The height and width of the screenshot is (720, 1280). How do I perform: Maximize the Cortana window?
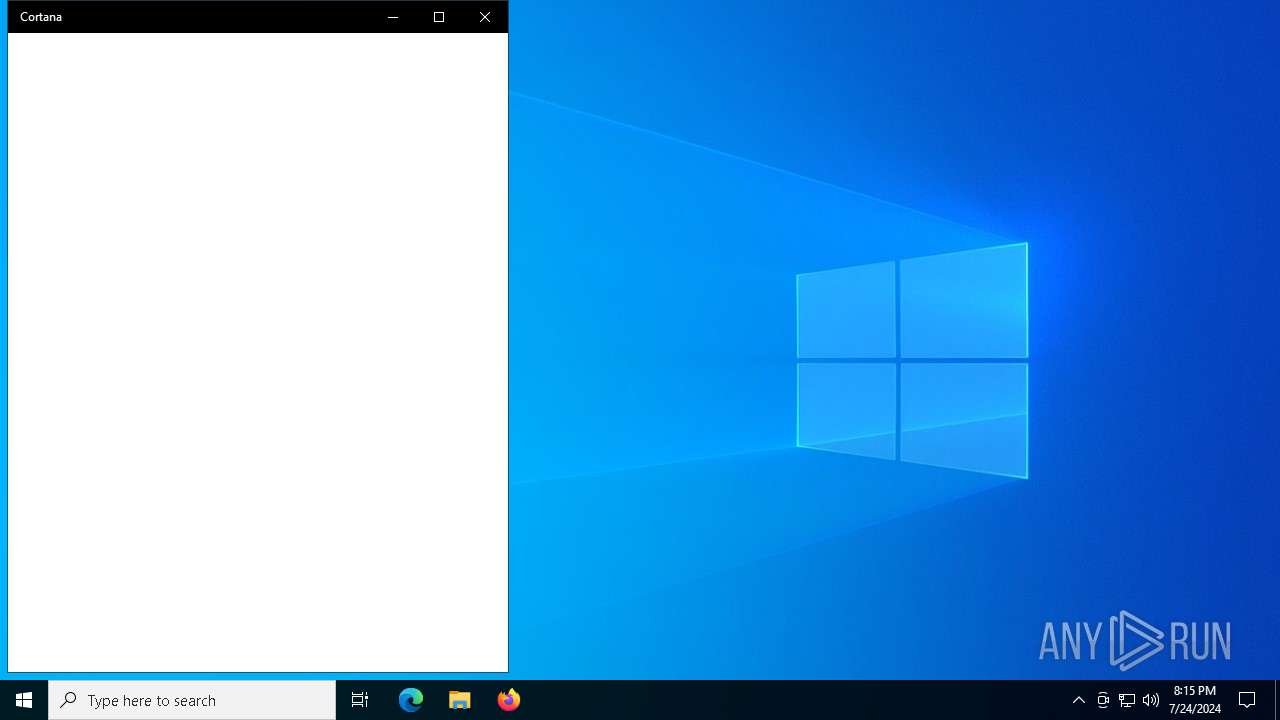[x=438, y=17]
